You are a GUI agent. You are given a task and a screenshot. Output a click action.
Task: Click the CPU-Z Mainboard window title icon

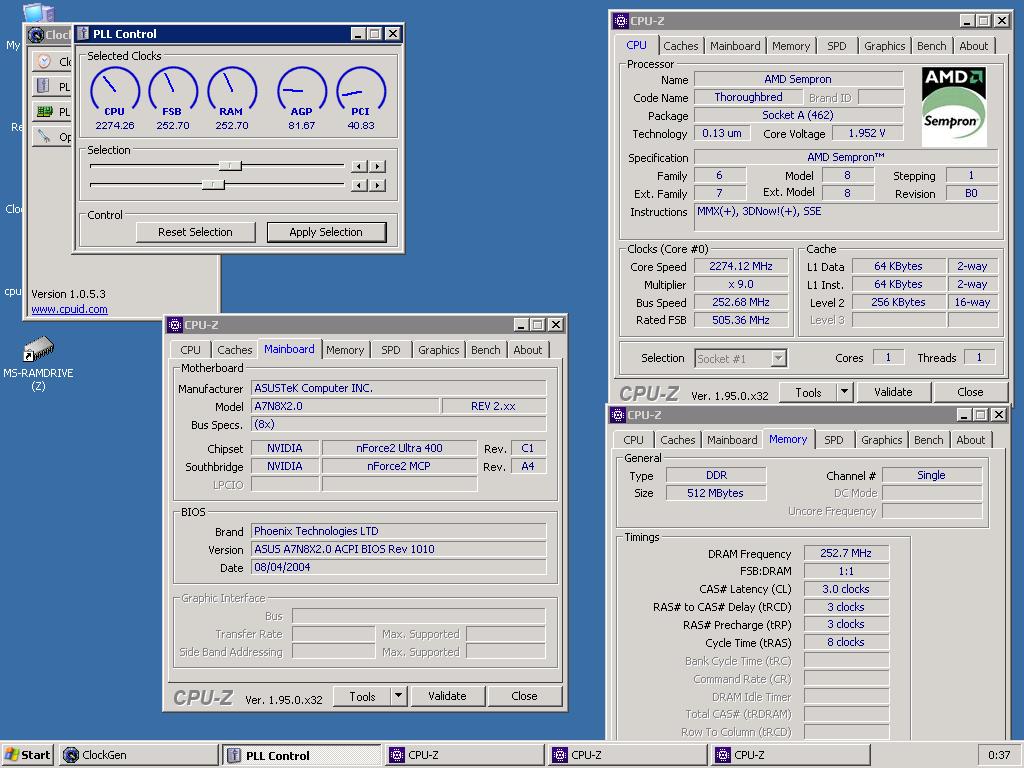pos(174,325)
